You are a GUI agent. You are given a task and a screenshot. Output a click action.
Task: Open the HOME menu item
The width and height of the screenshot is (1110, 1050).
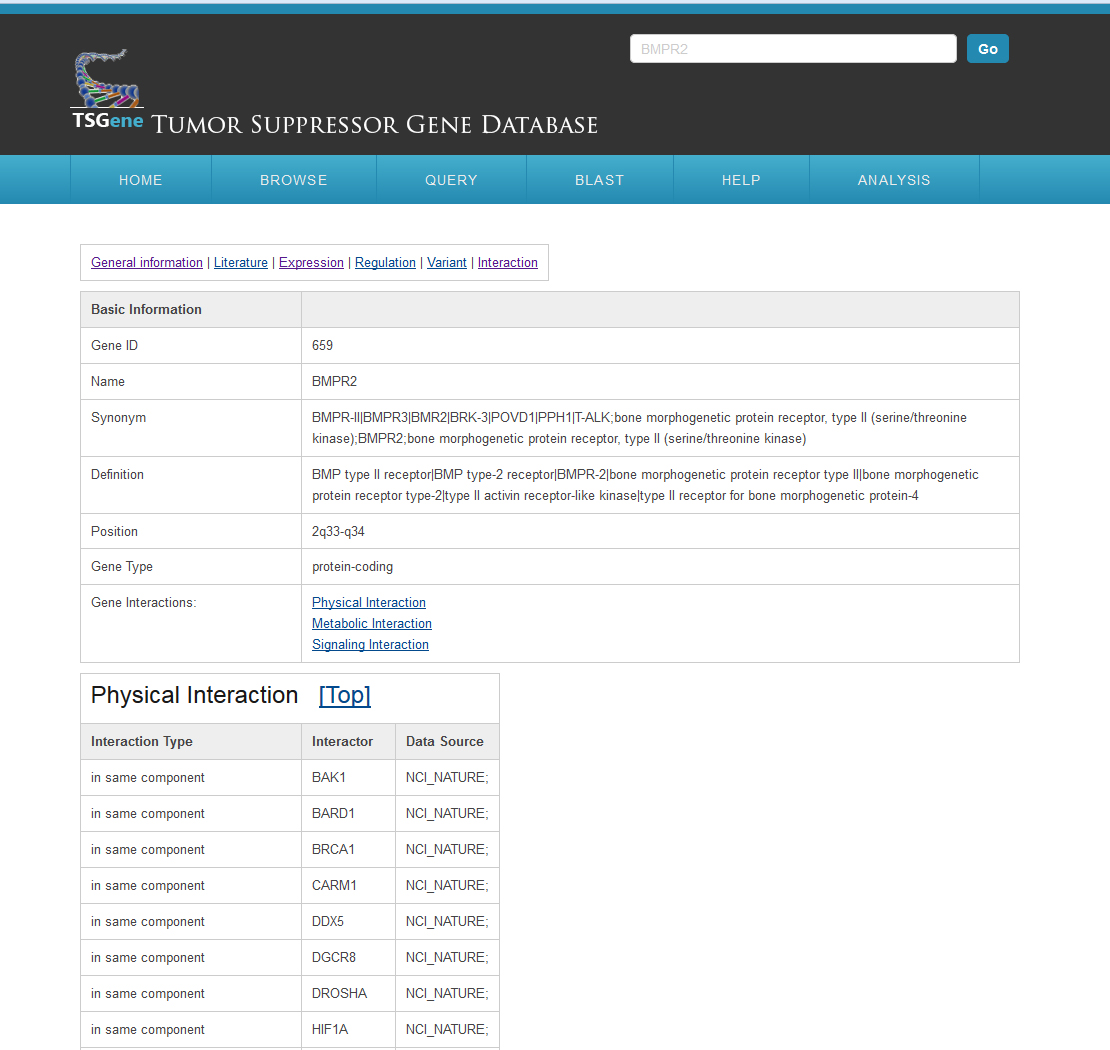click(141, 180)
